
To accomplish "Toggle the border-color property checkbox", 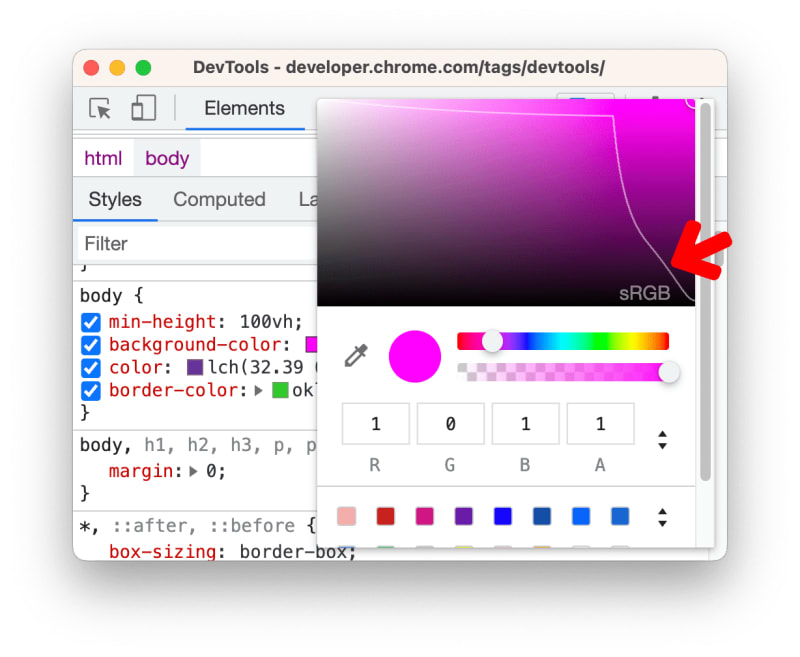I will (91, 390).
